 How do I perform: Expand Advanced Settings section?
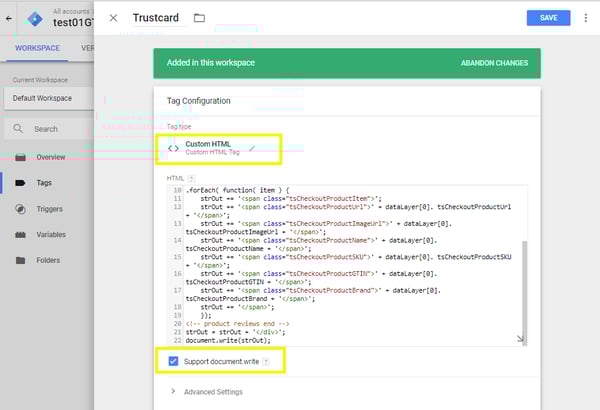(x=207, y=392)
